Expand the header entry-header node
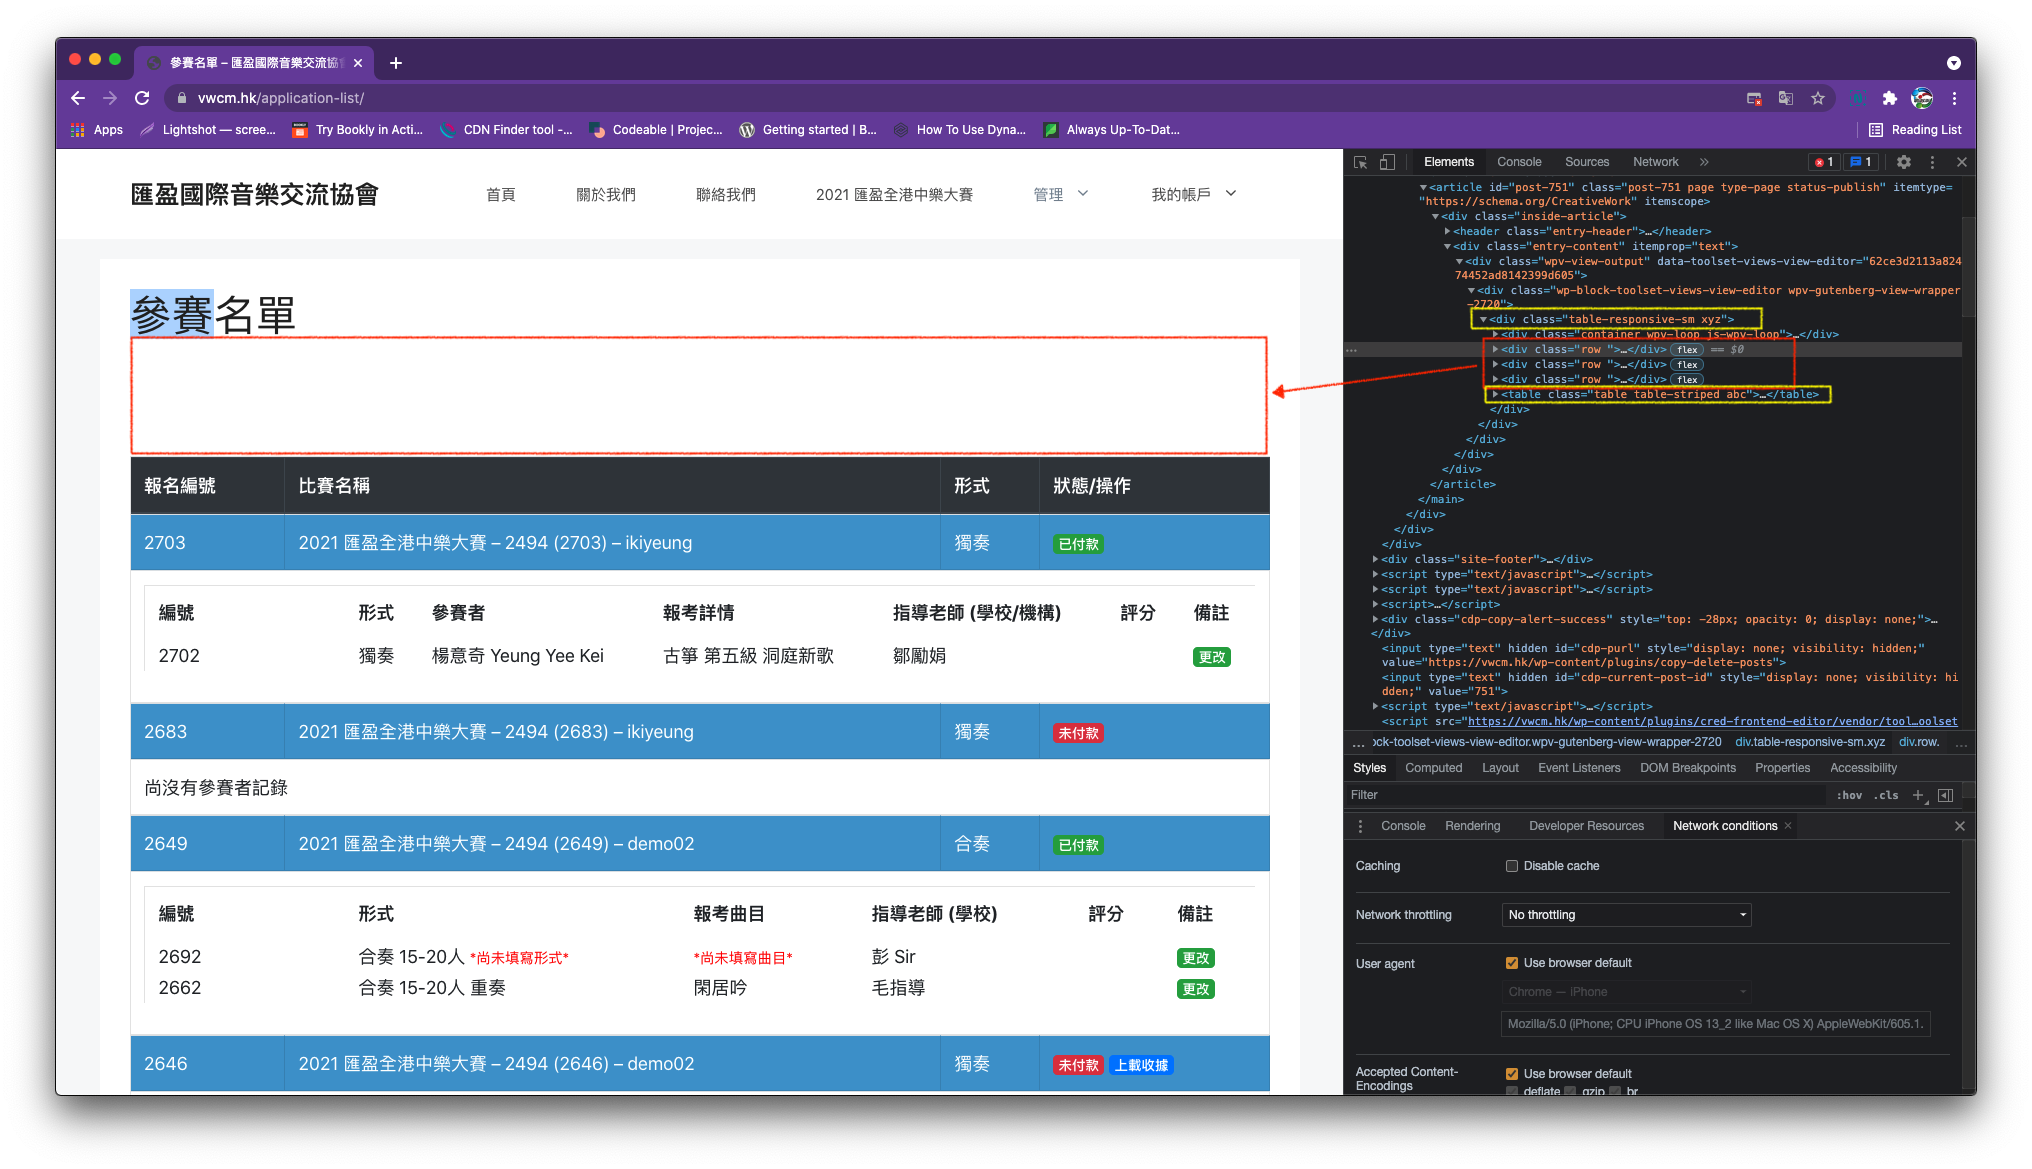This screenshot has height=1169, width=2032. (1447, 231)
